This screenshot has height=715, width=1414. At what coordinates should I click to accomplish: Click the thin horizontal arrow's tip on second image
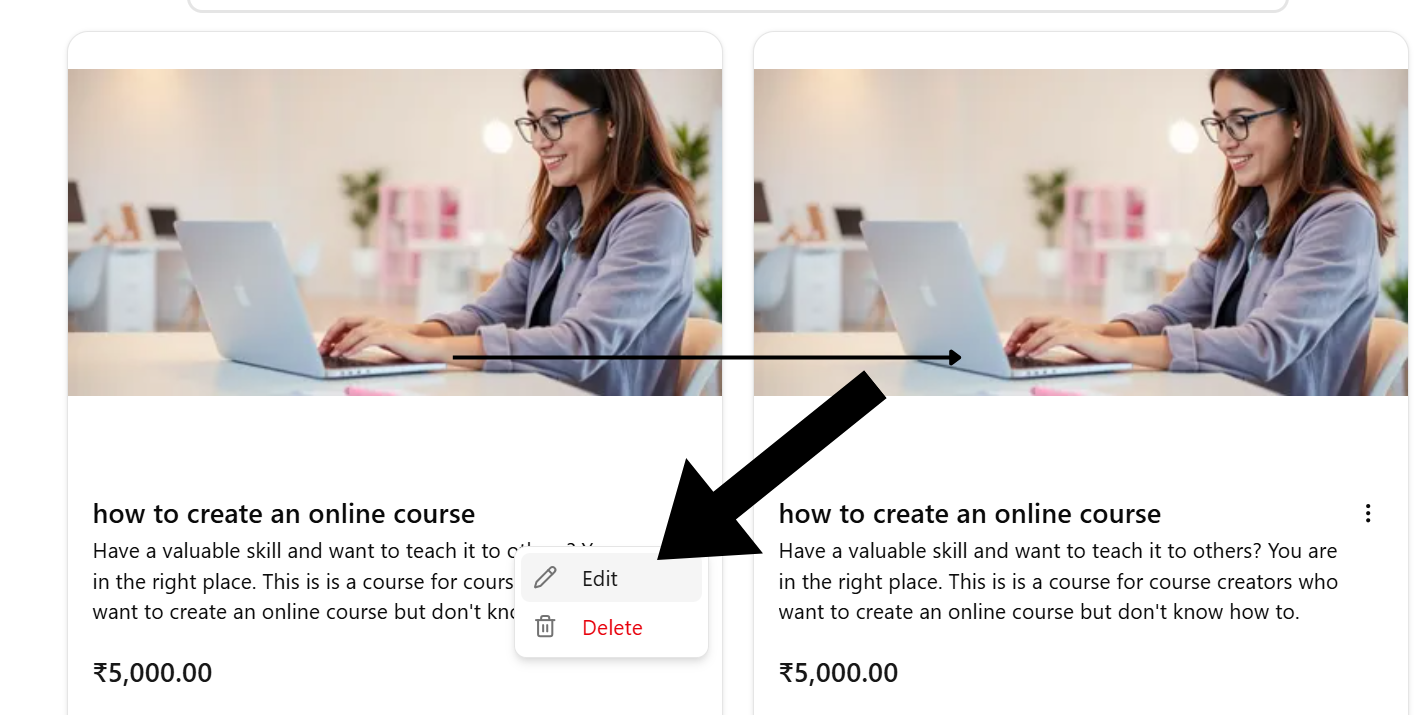pos(955,357)
